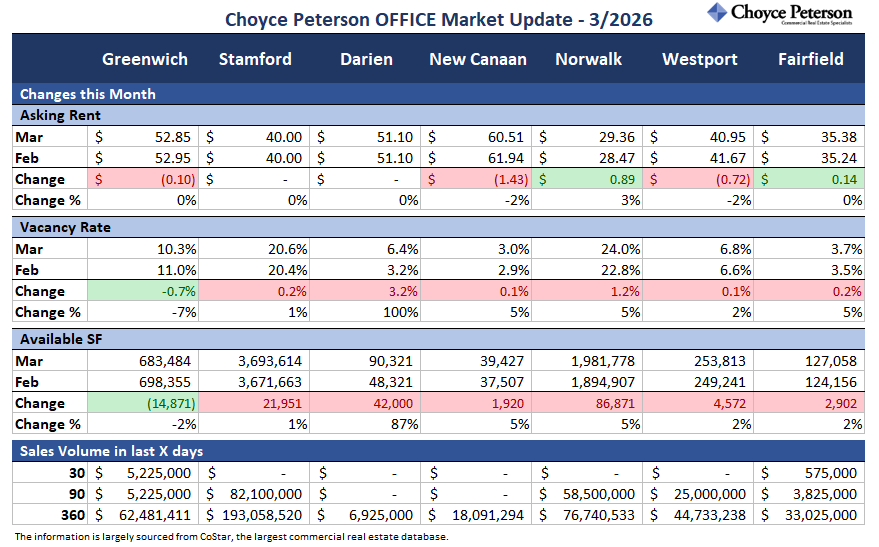
Task: Select Fairfield February vacancy rate 3.5%
Action: point(809,270)
